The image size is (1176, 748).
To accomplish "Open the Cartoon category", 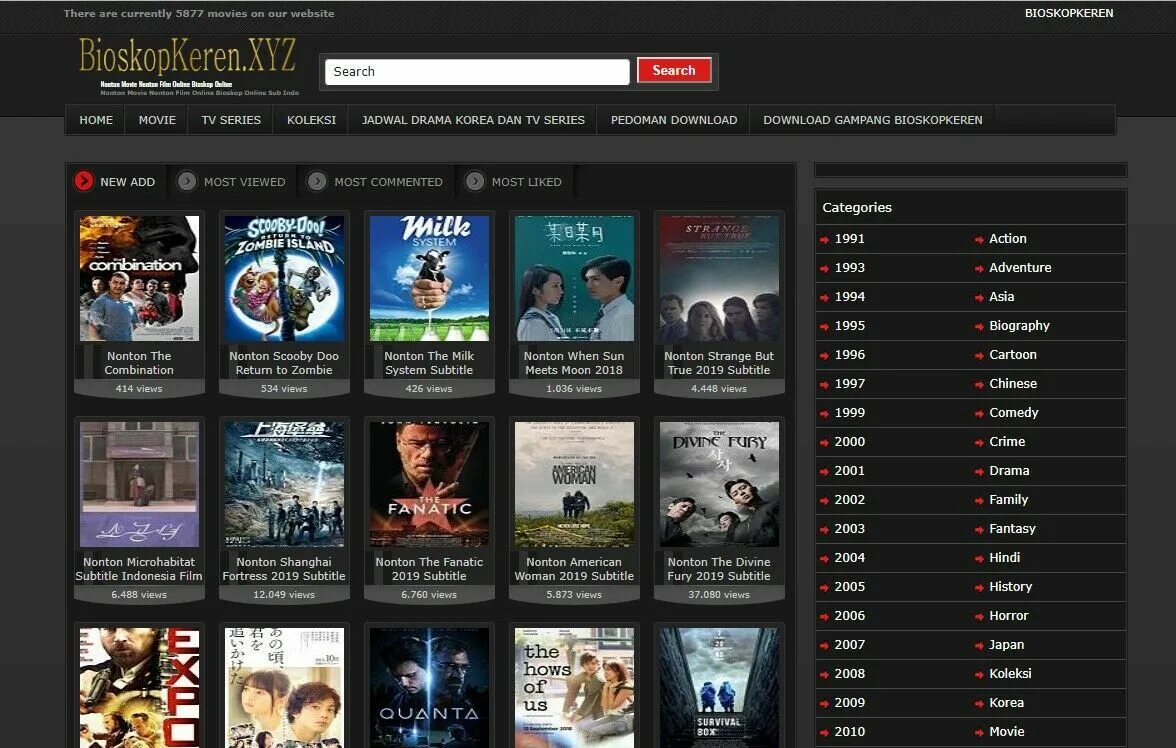I will click(x=1012, y=355).
